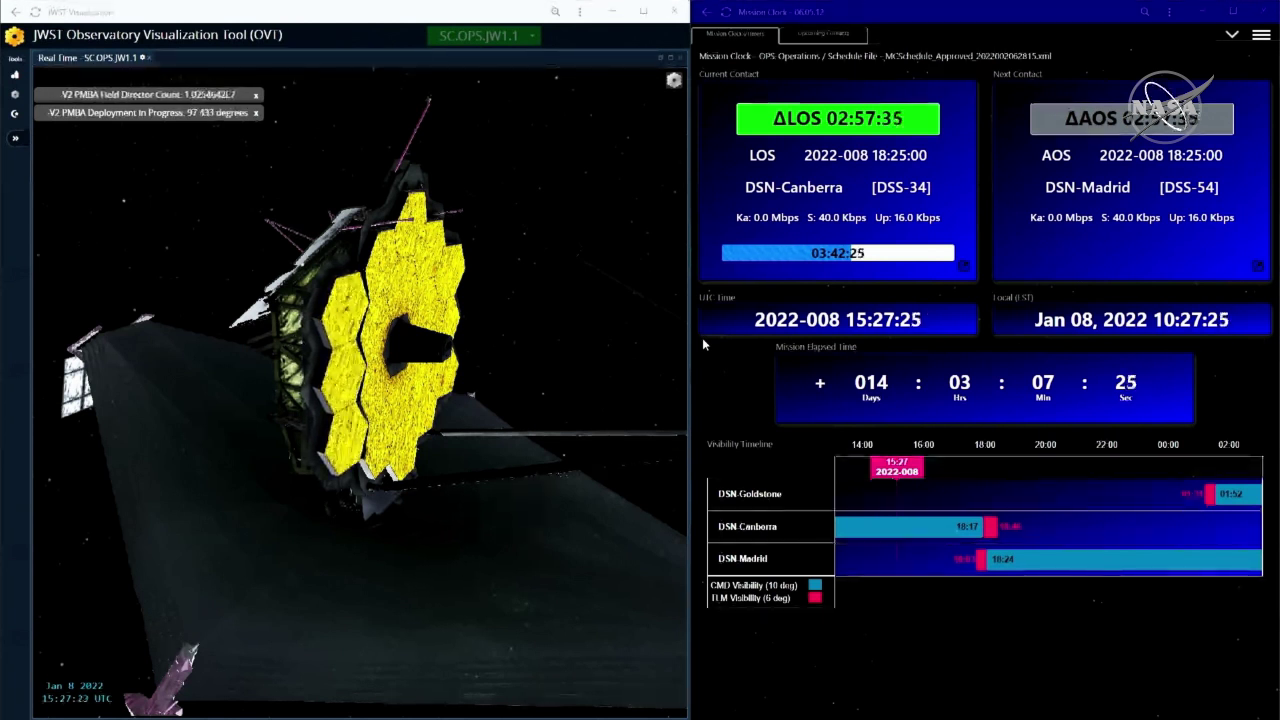Click the OVT gear logo icon
Screen dimensions: 1280x720
click(14, 37)
